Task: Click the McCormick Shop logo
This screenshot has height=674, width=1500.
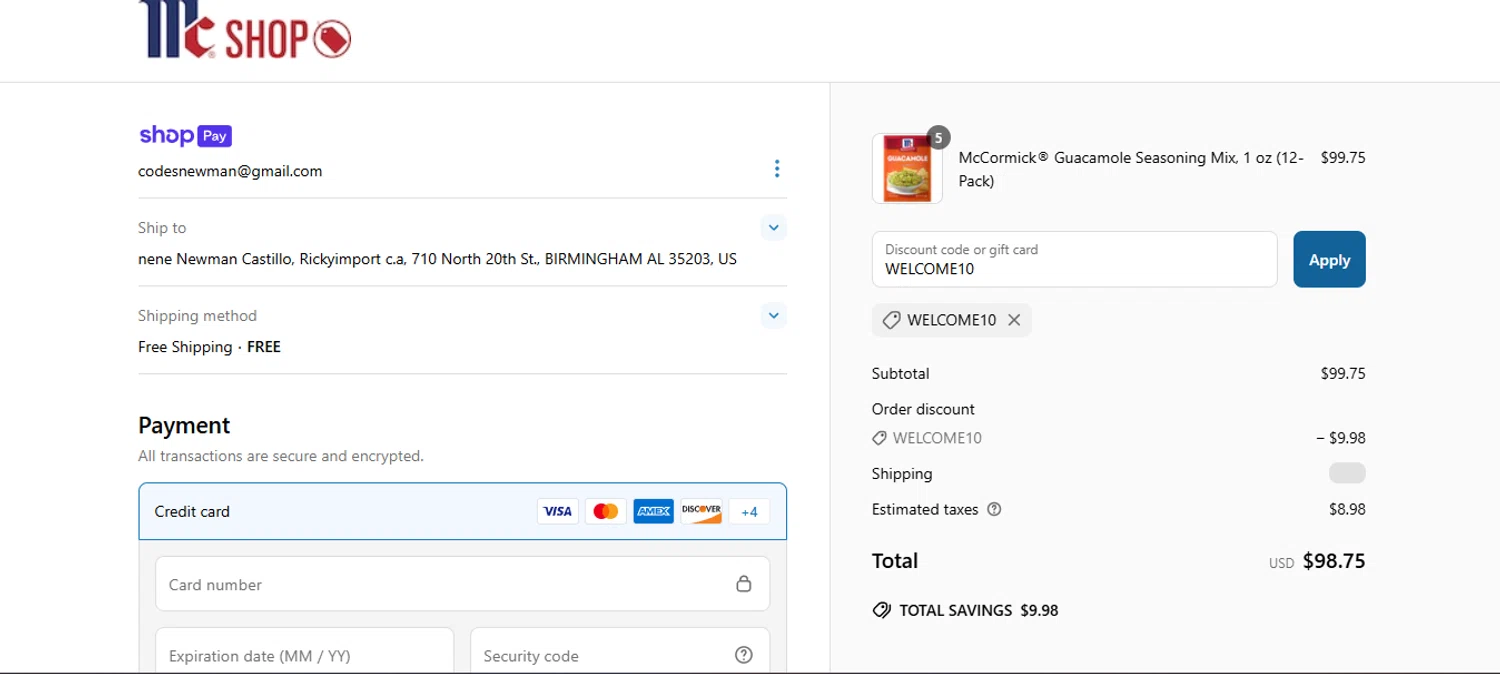Action: click(244, 29)
